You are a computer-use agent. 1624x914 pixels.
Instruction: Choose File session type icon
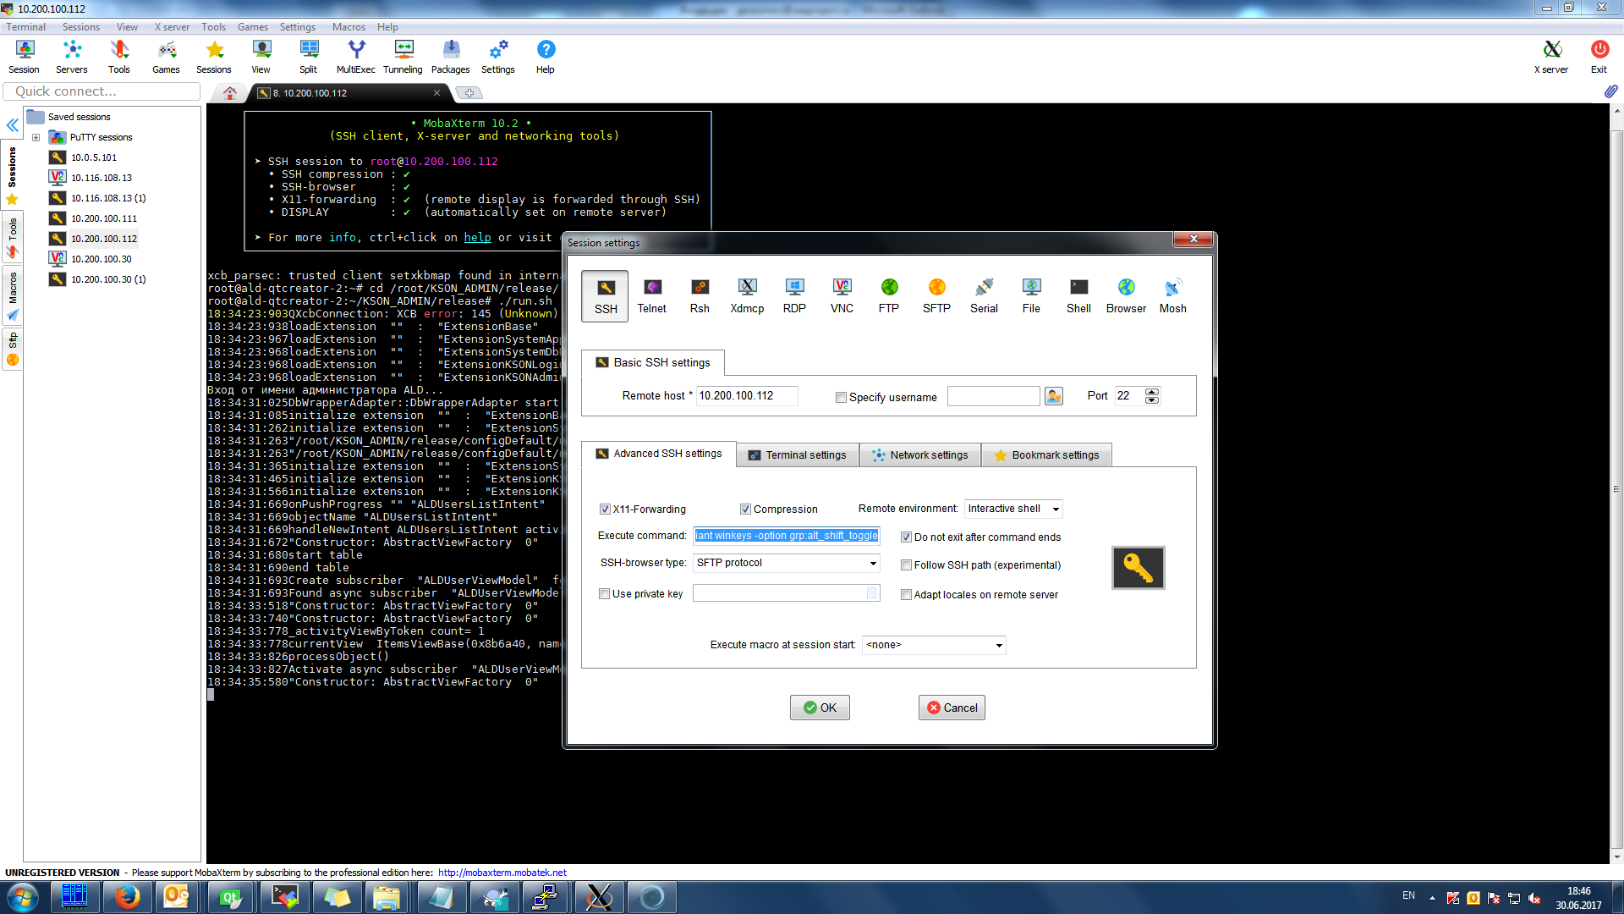pyautogui.click(x=1031, y=296)
